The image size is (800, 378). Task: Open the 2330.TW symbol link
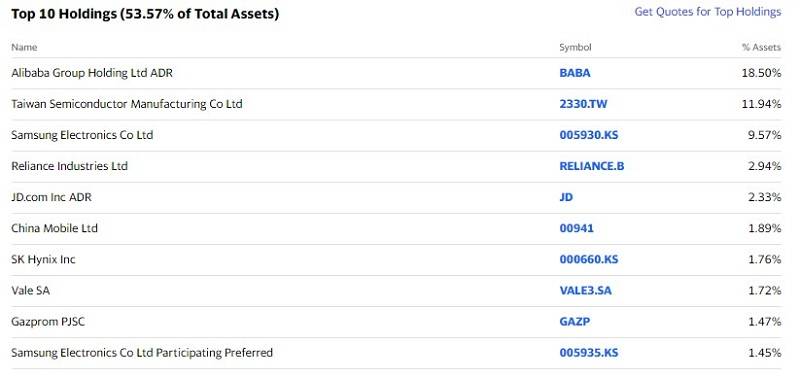[584, 104]
